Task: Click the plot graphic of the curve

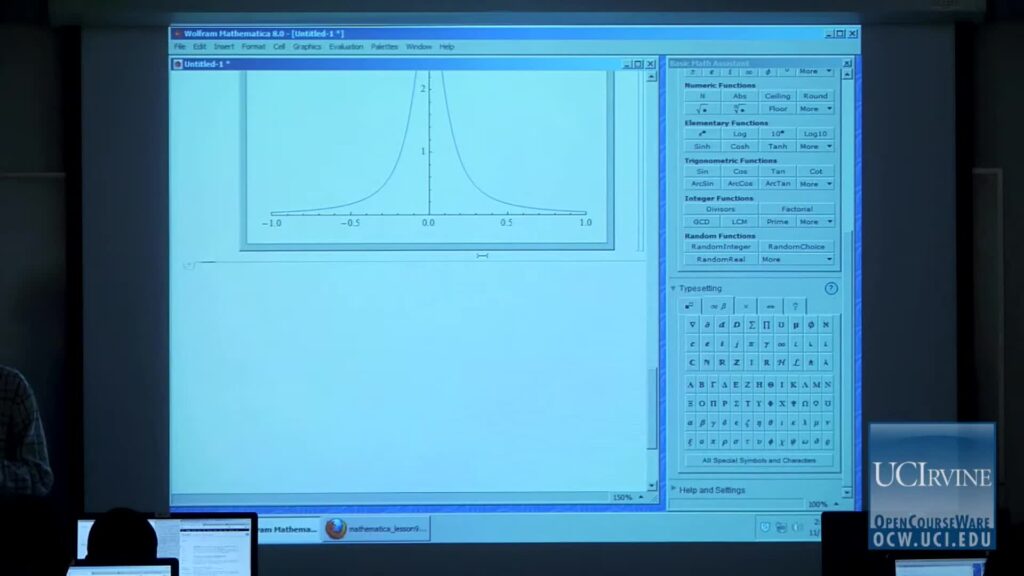Action: pos(428,155)
